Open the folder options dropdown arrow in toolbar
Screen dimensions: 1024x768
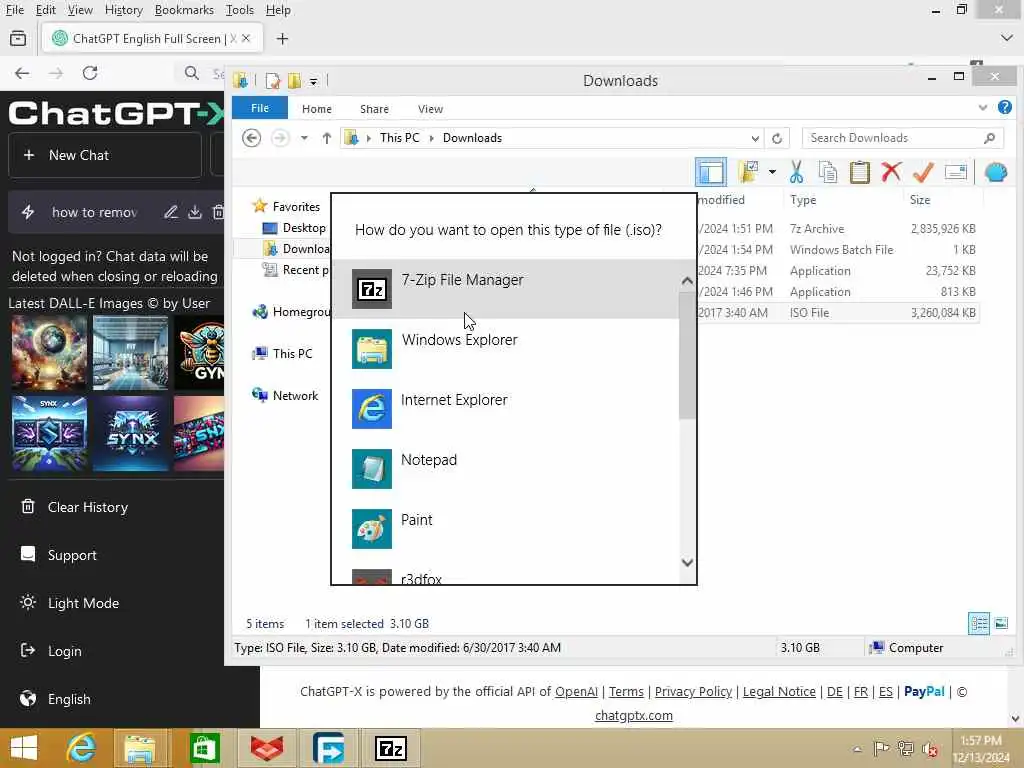click(772, 172)
